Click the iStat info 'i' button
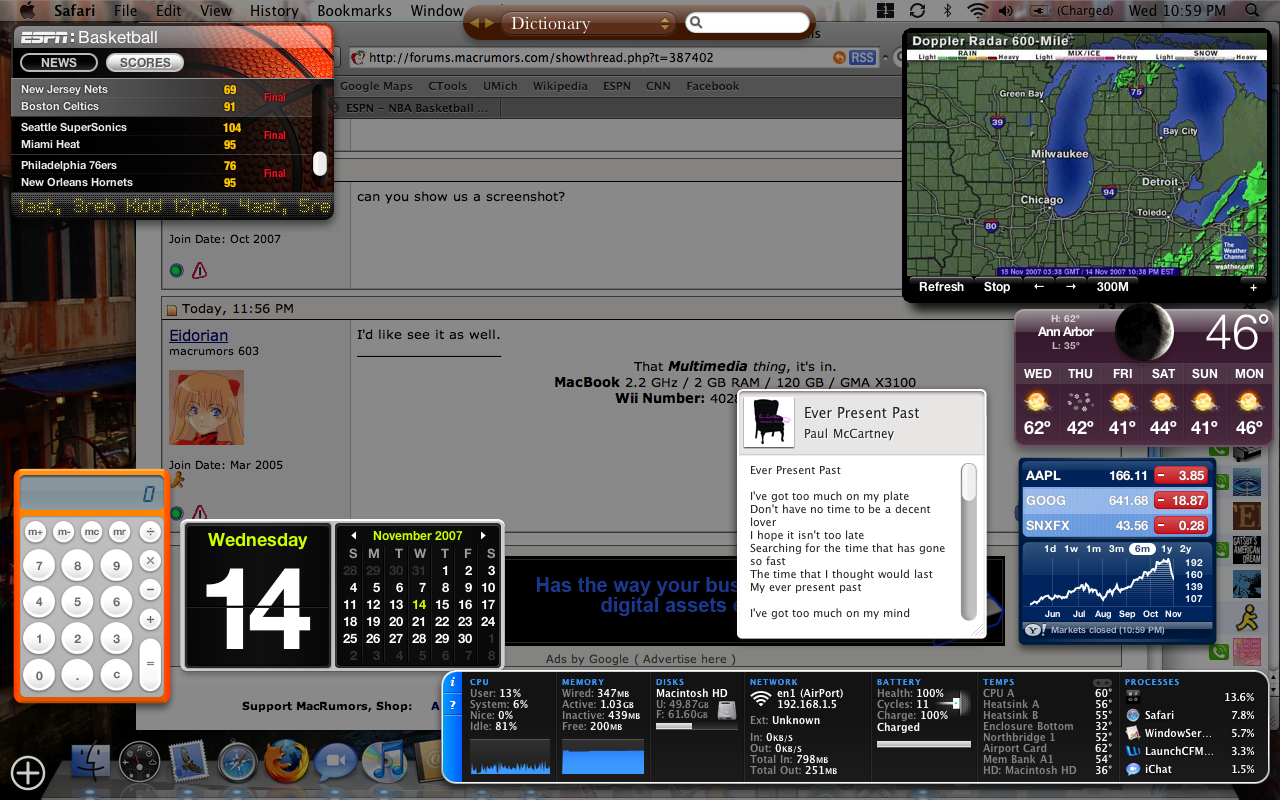 pyautogui.click(x=452, y=683)
